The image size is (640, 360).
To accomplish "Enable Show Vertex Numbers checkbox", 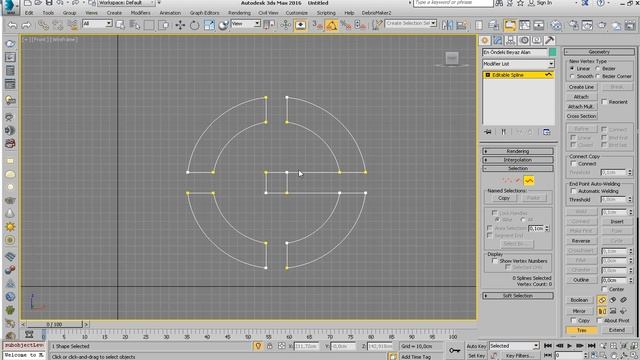I will (x=495, y=261).
